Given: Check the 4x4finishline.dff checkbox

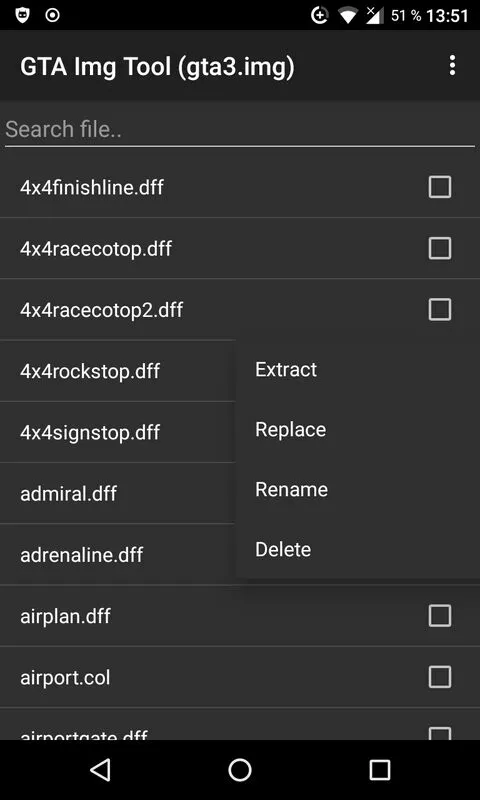Looking at the screenshot, I should click(x=440, y=187).
